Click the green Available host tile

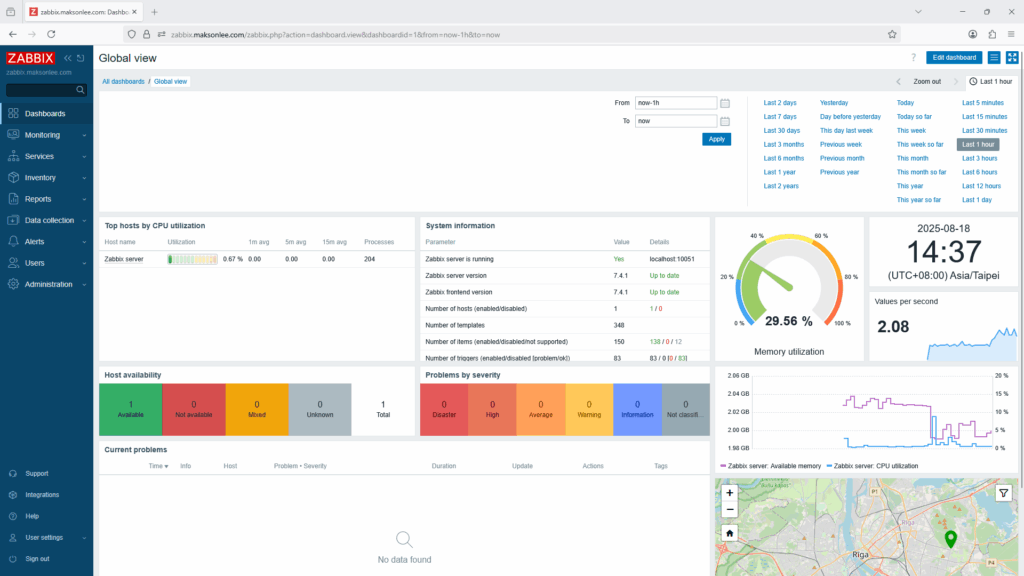click(x=131, y=409)
